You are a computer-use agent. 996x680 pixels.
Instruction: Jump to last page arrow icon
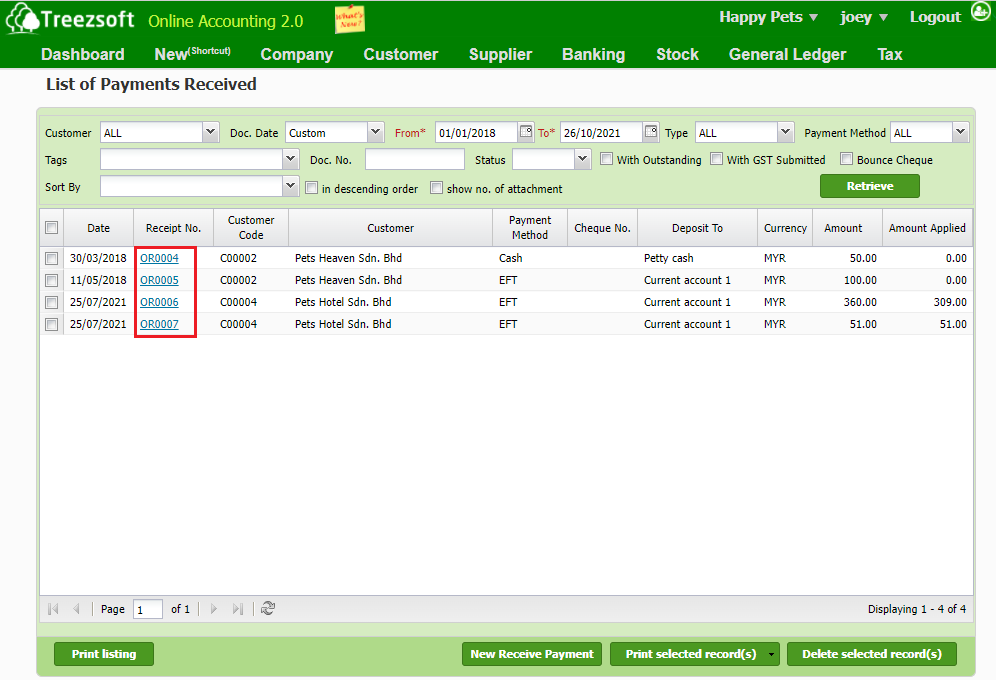(x=238, y=608)
